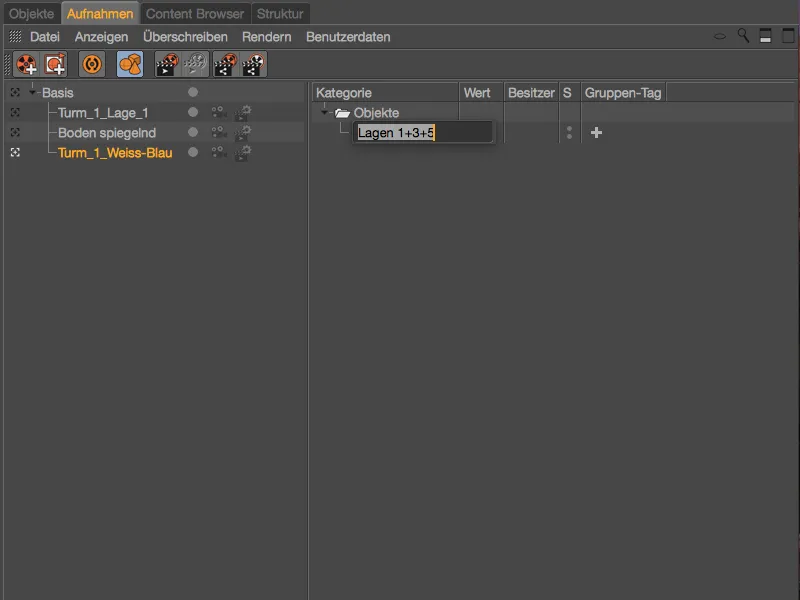The height and width of the screenshot is (600, 800).
Task: Click the two-dot icon in S column
Action: click(569, 133)
